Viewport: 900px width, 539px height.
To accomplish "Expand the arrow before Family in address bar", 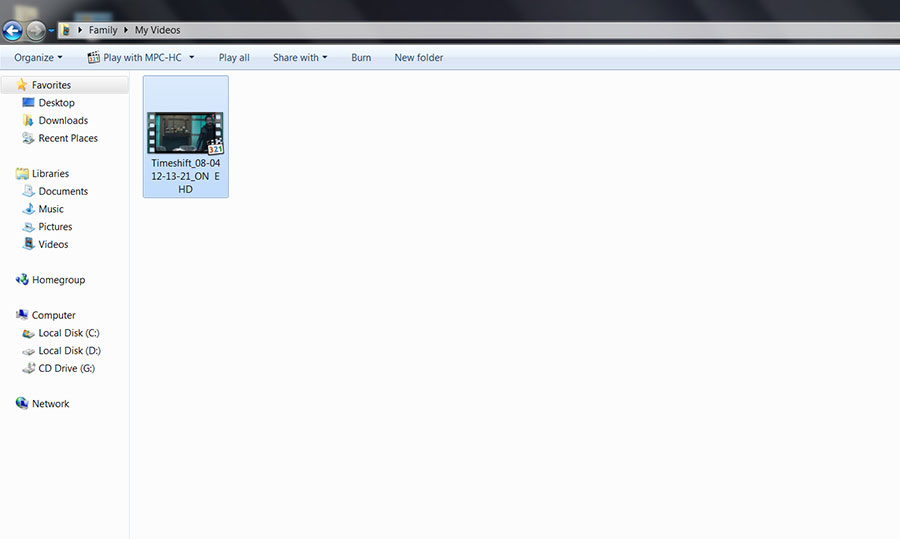I will tap(80, 30).
